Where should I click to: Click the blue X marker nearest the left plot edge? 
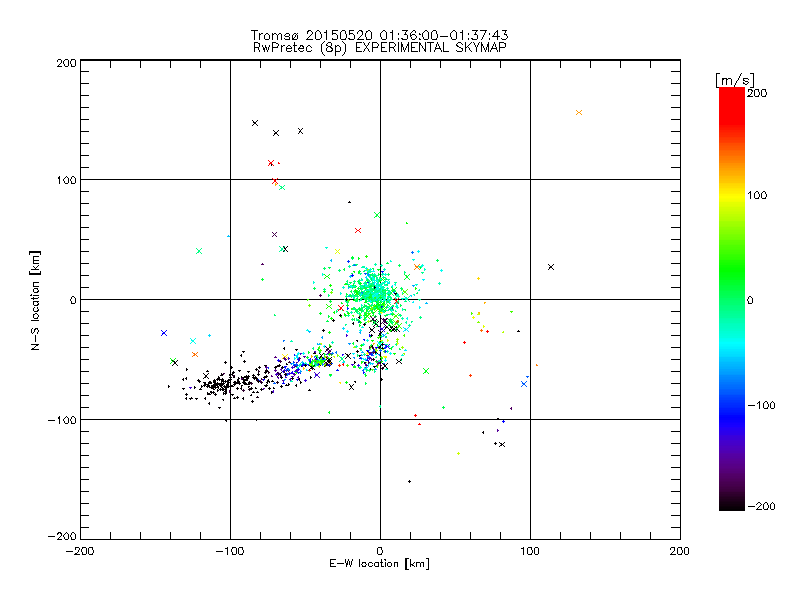(x=164, y=333)
